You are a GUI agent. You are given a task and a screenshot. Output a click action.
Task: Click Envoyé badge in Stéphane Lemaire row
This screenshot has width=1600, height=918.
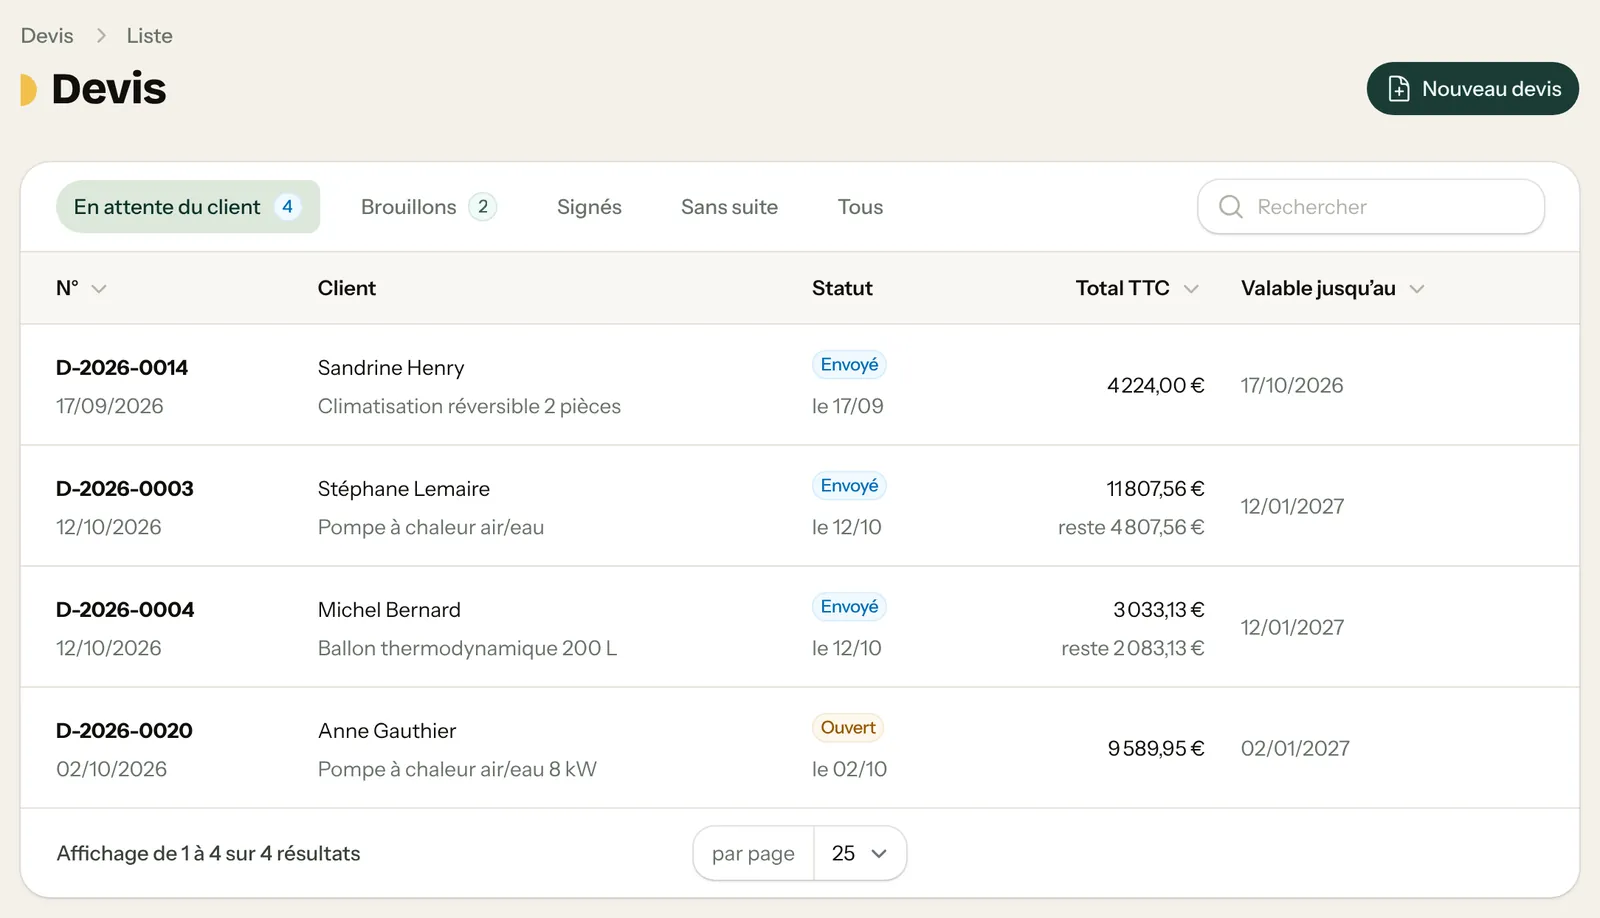(x=849, y=486)
